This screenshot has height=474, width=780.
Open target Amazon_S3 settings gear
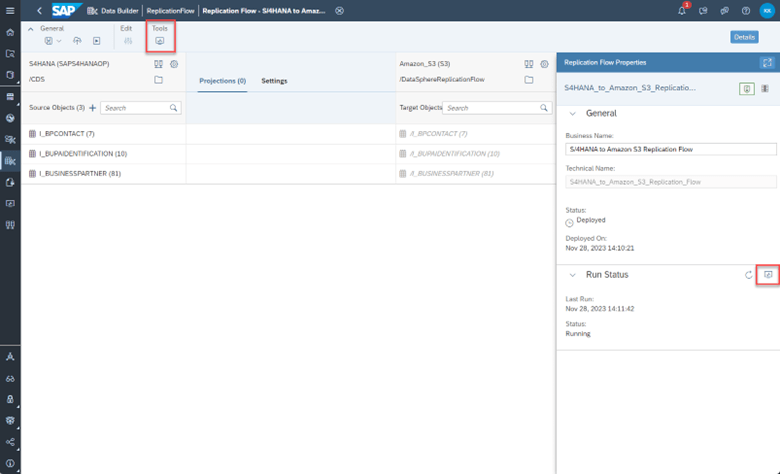point(544,64)
